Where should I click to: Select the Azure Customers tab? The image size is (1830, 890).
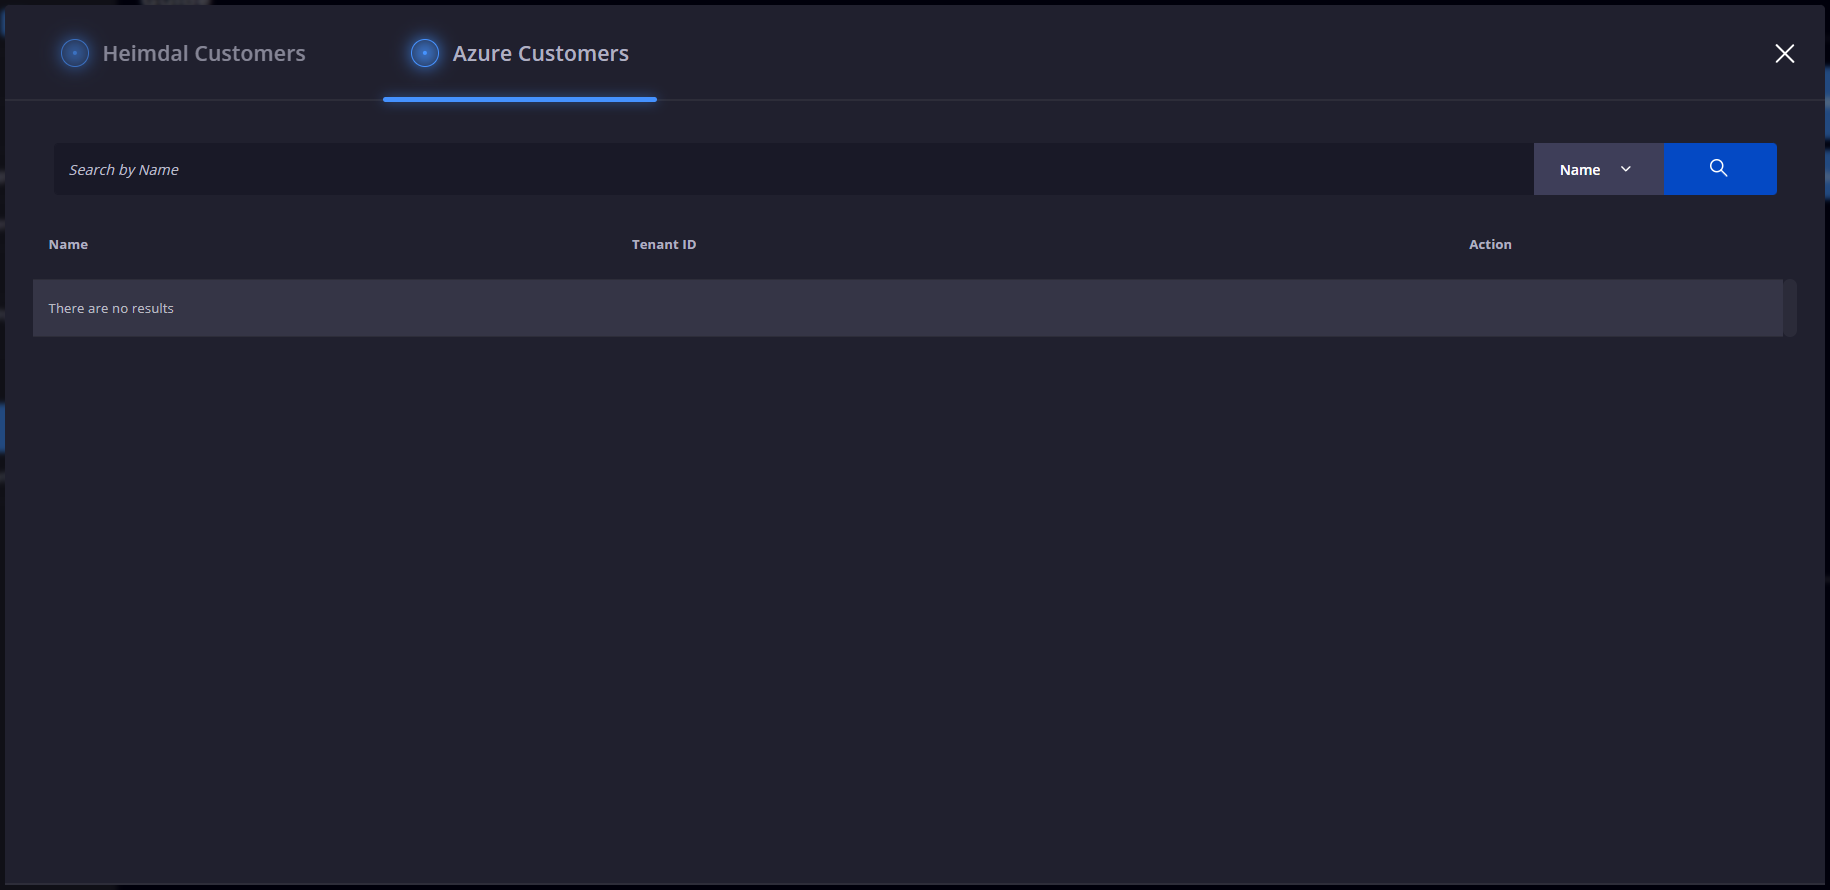[520, 53]
